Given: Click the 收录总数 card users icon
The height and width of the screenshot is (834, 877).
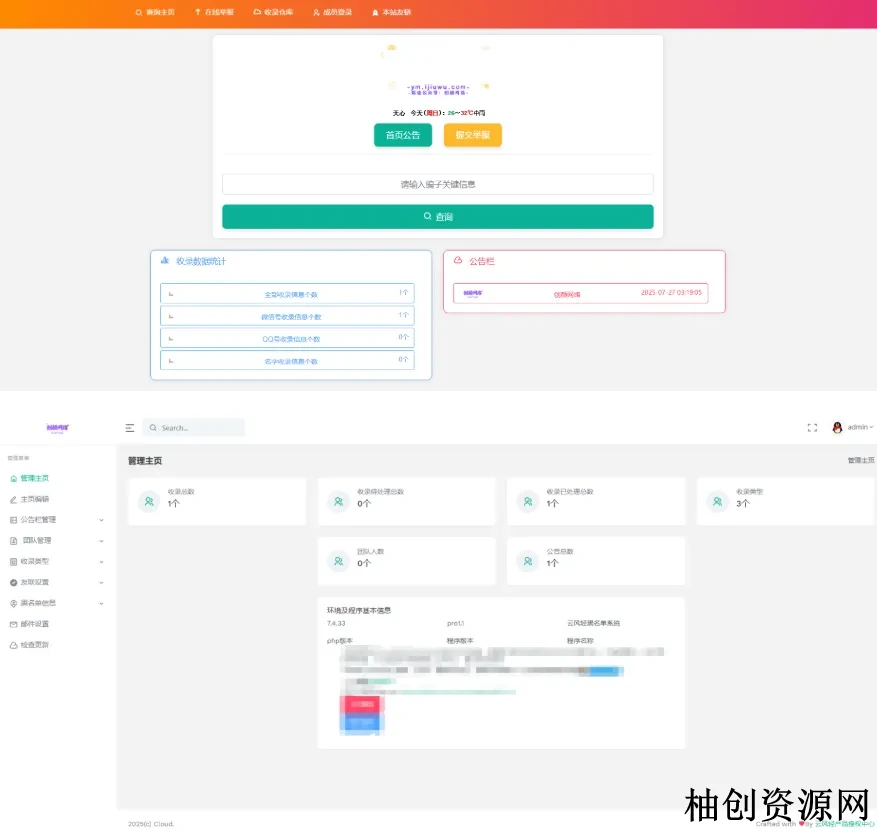Looking at the screenshot, I should point(149,502).
